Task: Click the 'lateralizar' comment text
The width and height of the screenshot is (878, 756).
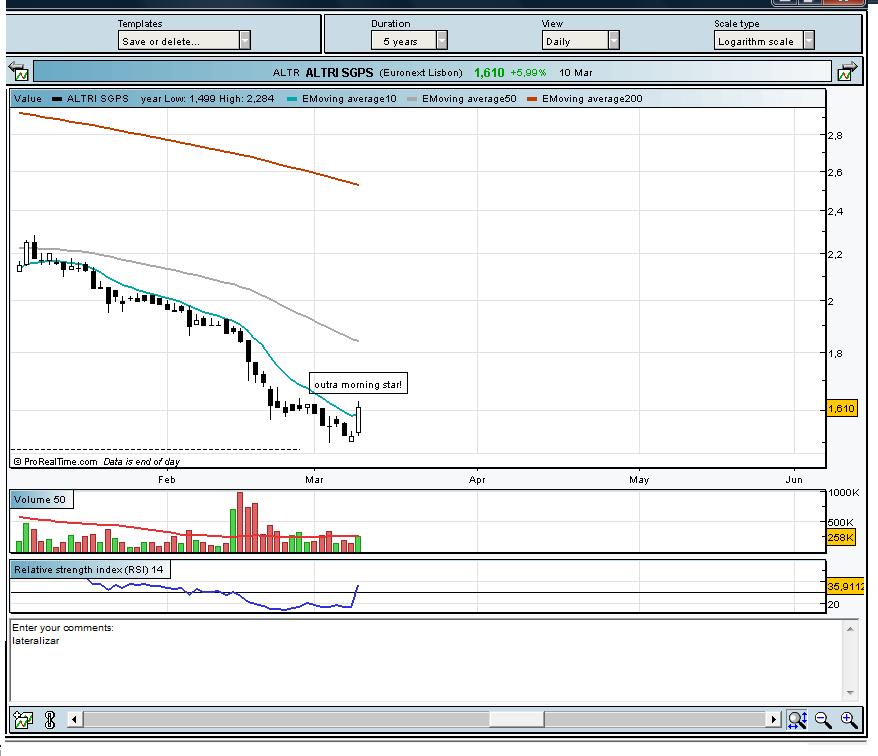Action: tap(35, 641)
